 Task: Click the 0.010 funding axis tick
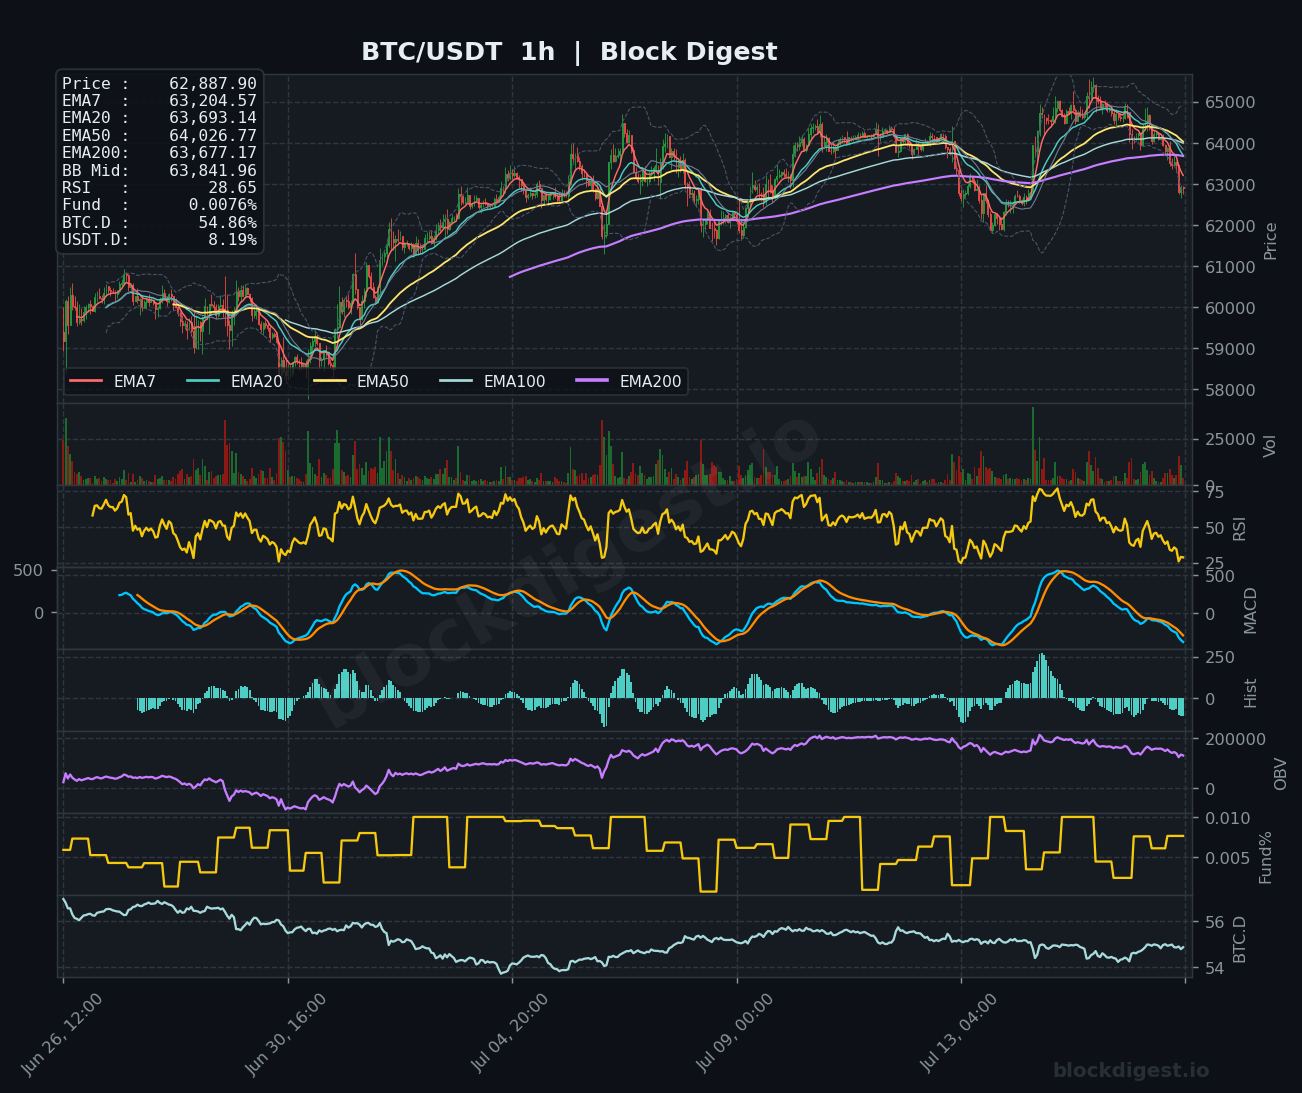pyautogui.click(x=1227, y=818)
